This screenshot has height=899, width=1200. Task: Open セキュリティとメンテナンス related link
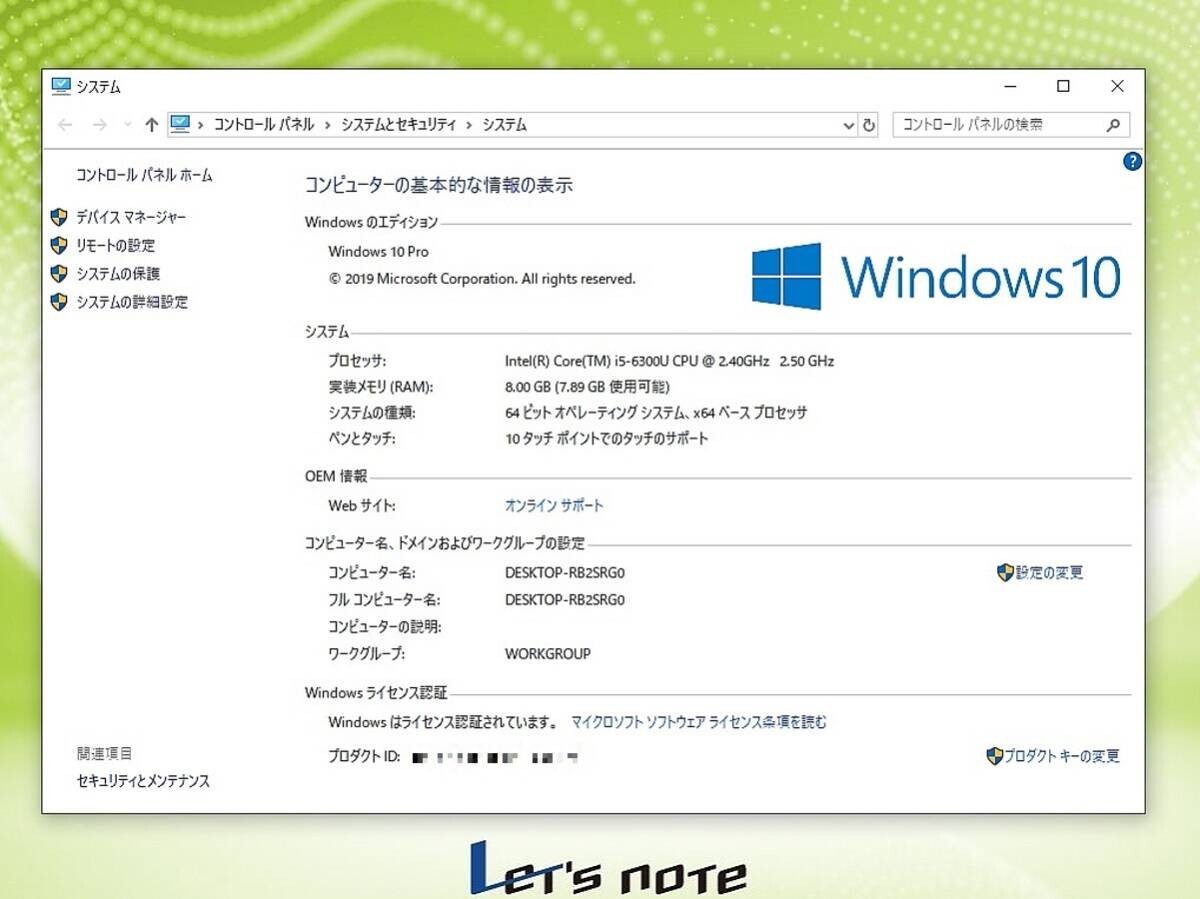(x=143, y=781)
